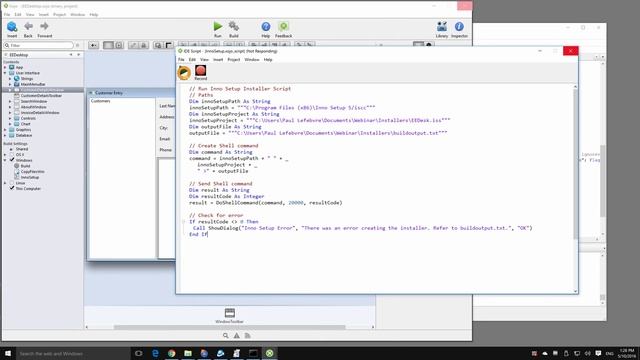The width and height of the screenshot is (640, 360).
Task: Click the taskbar web and Windows search box
Action: click(73, 353)
